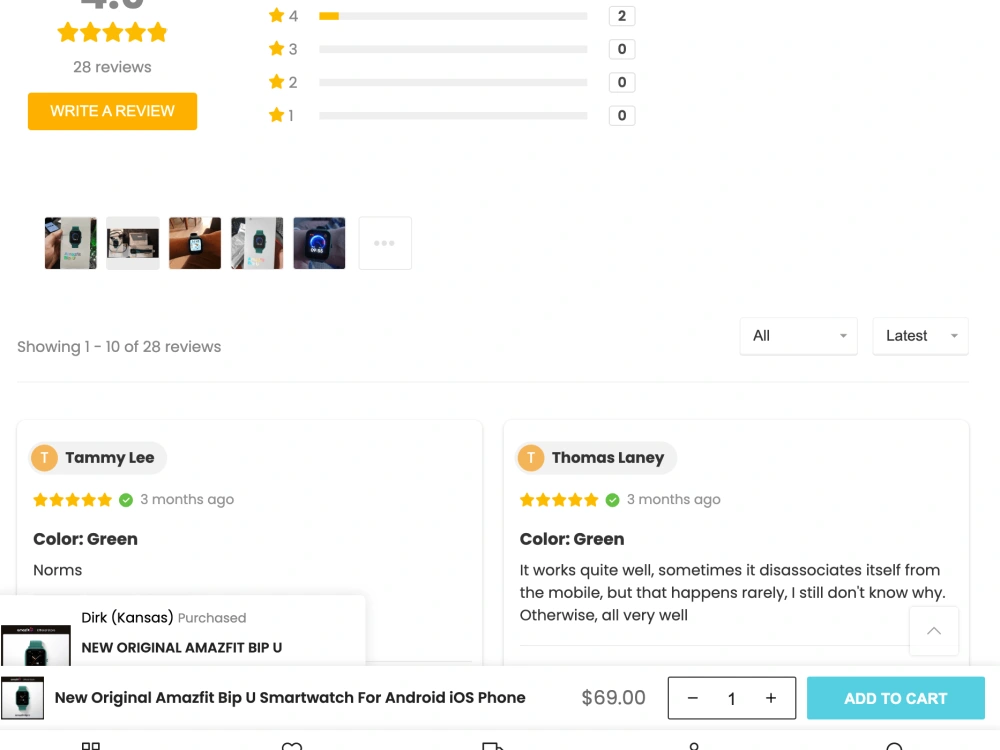Increase quantity with the plus stepper
The width and height of the screenshot is (1000, 750).
(771, 698)
